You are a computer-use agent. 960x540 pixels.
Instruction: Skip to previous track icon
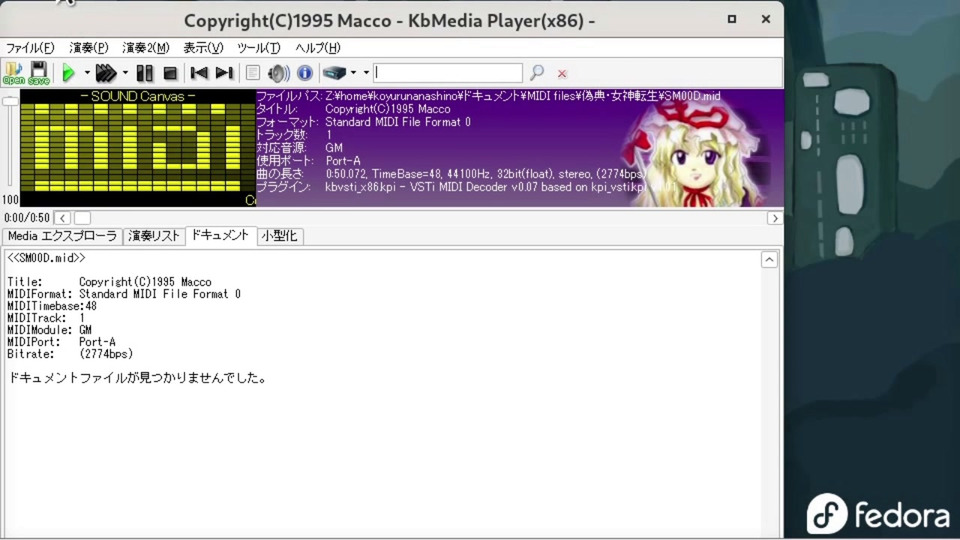(x=199, y=73)
